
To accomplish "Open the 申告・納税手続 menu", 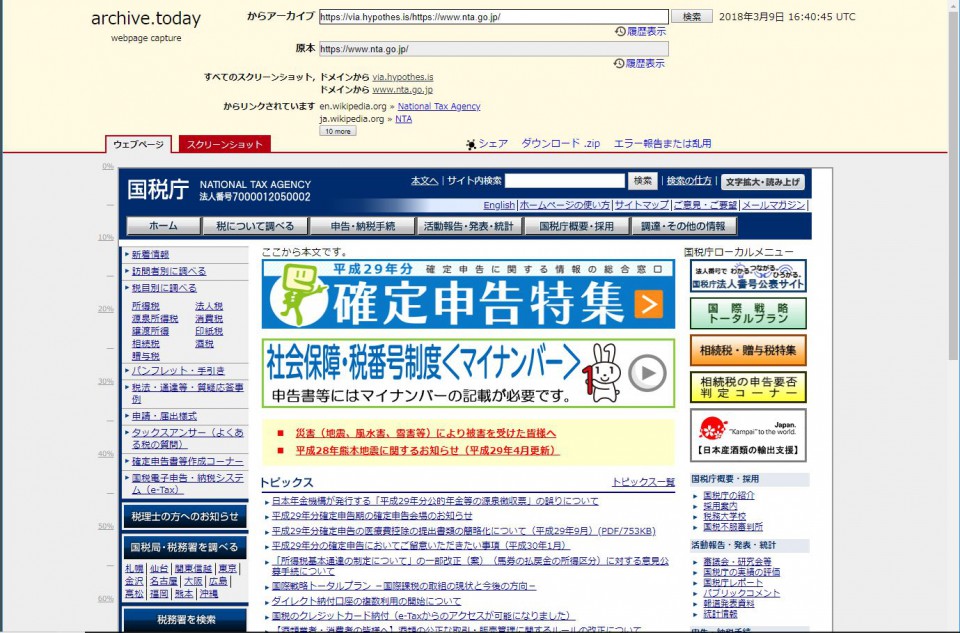I will [x=362, y=226].
